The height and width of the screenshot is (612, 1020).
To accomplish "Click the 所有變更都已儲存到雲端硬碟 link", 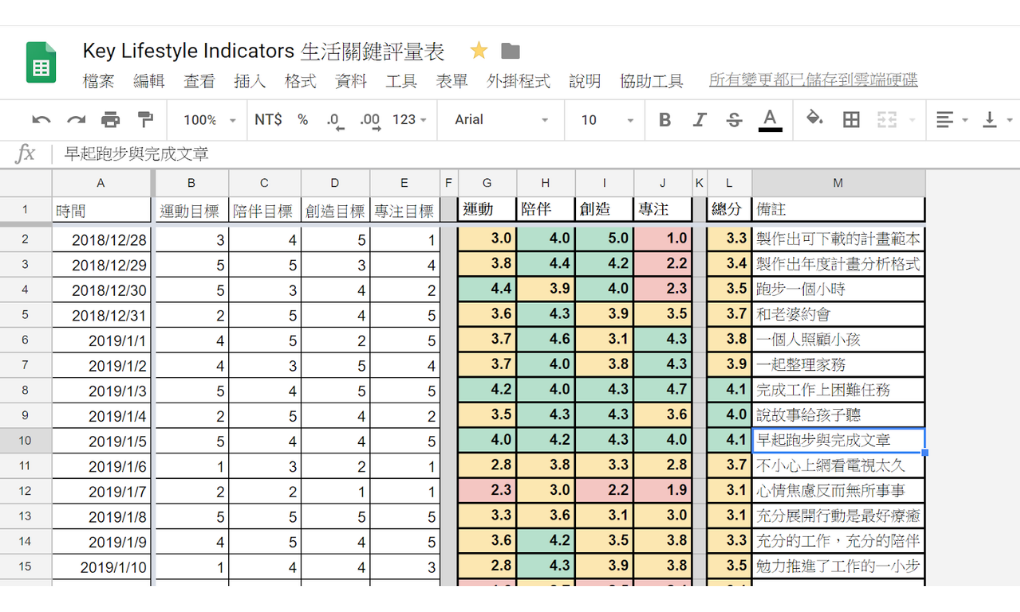I will pyautogui.click(x=813, y=80).
